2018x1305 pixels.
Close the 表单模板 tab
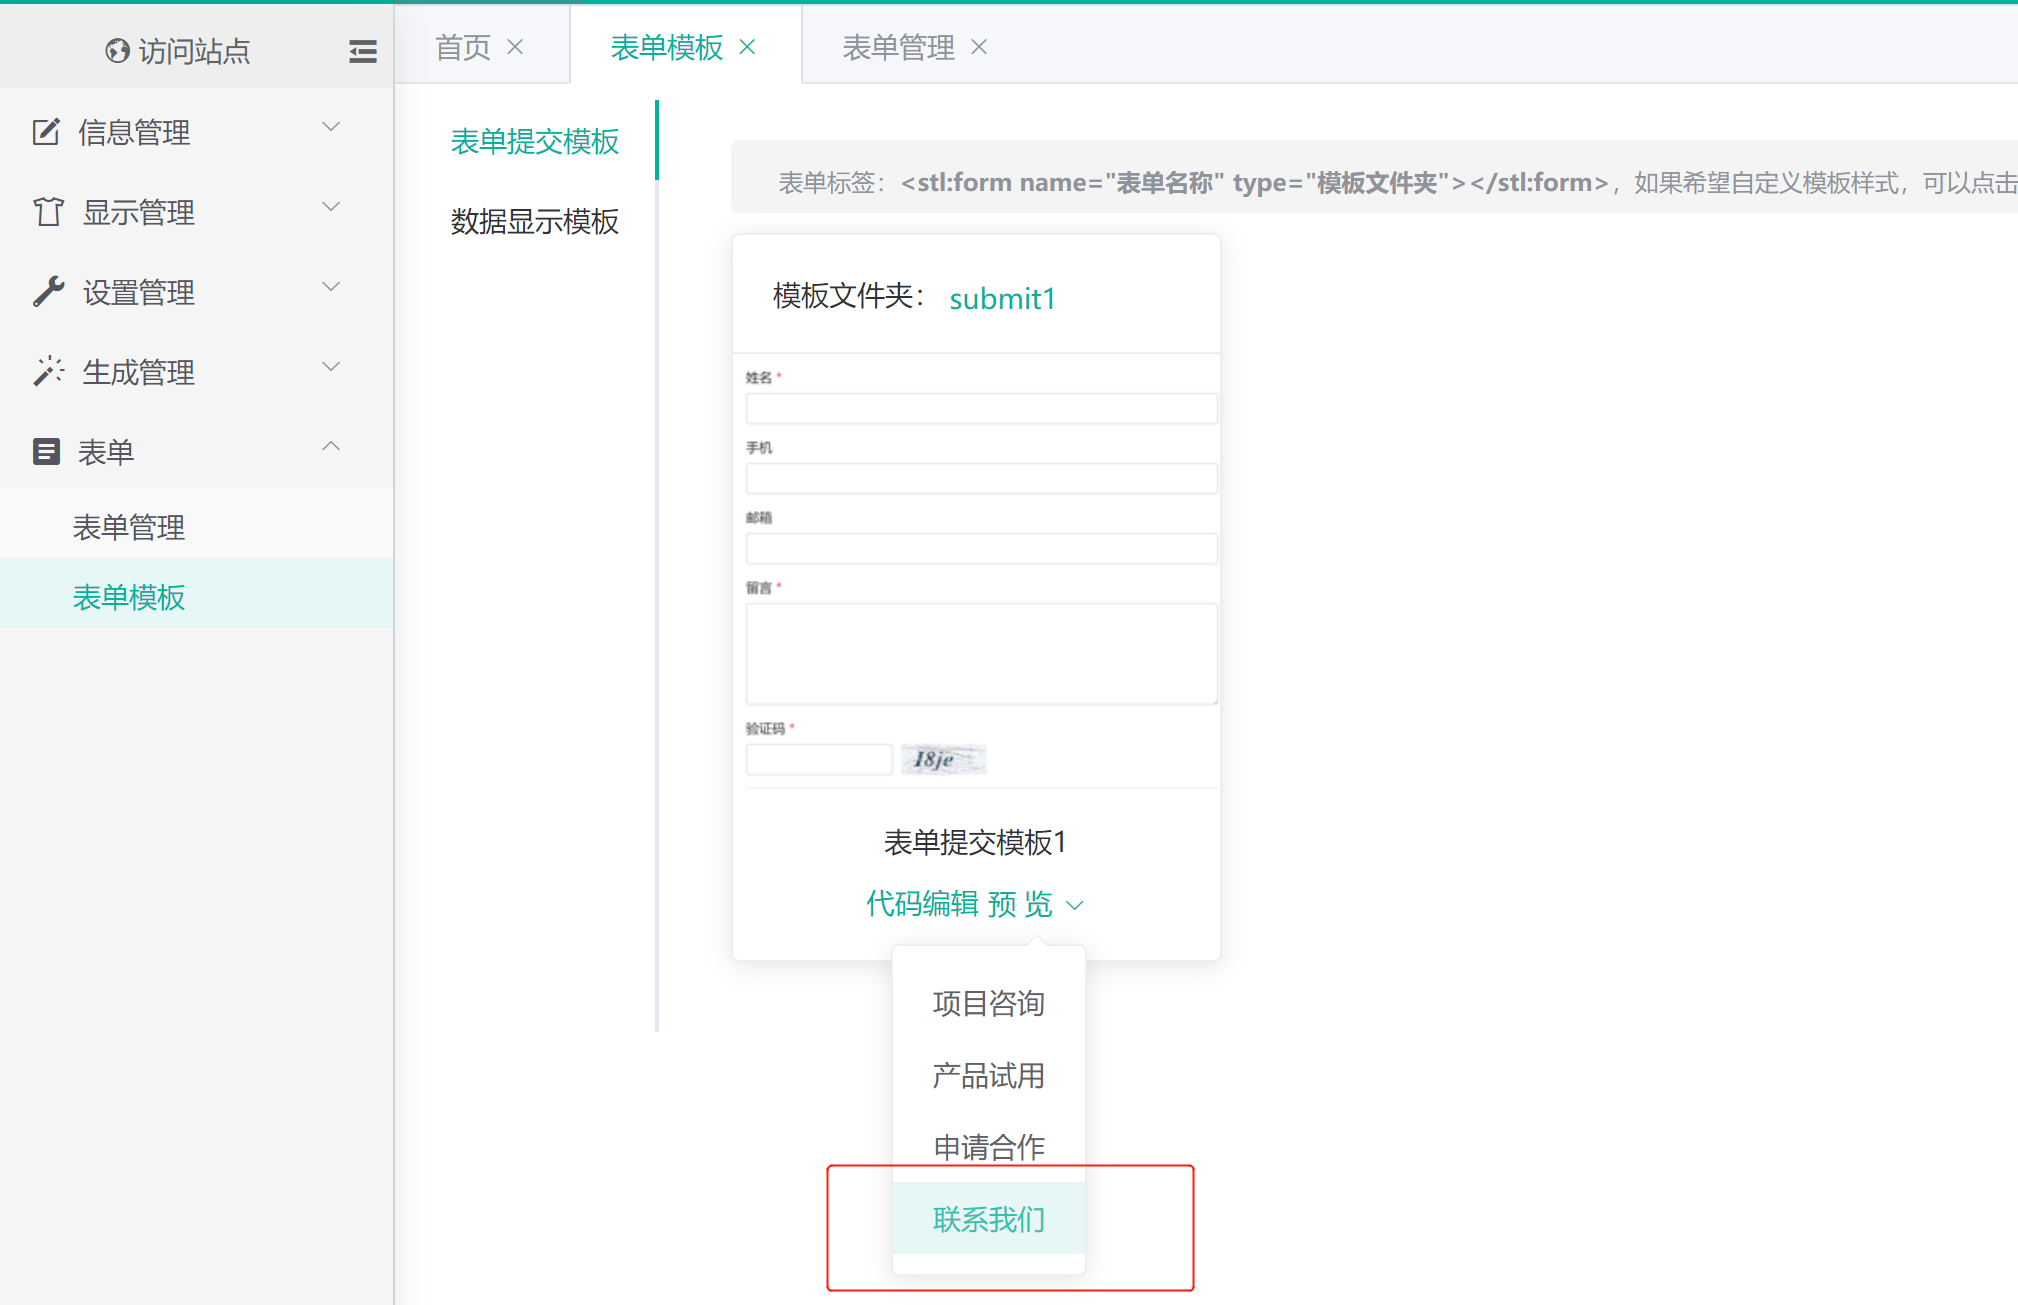point(747,47)
